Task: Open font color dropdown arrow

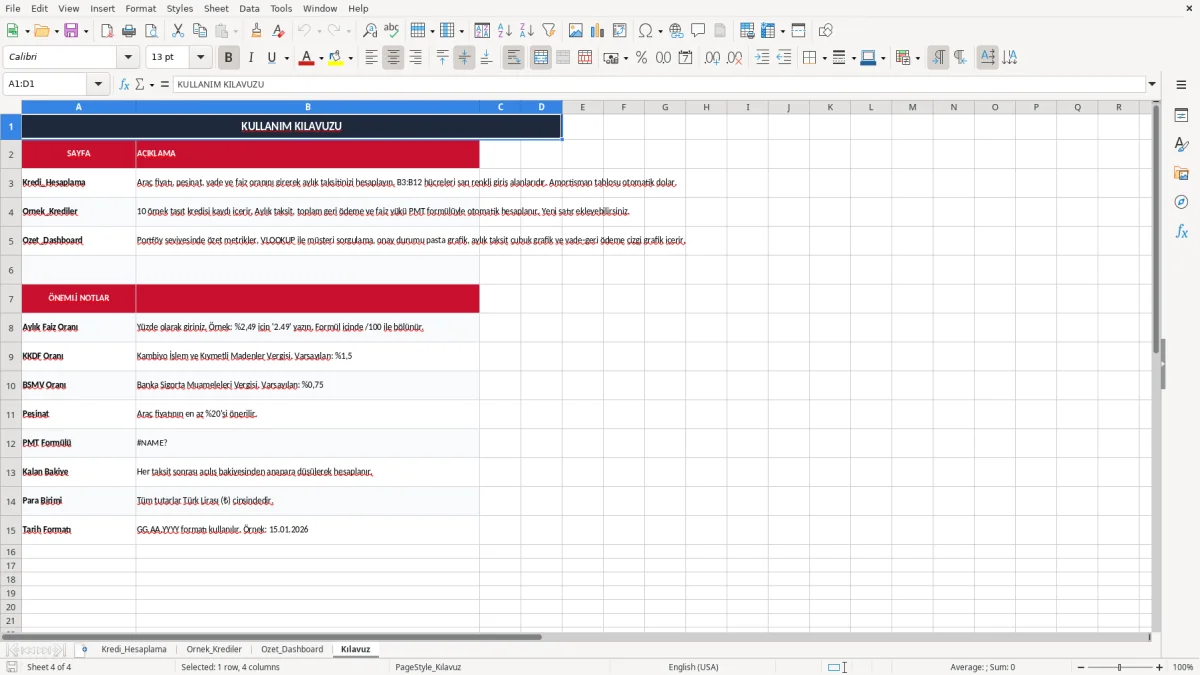Action: pyautogui.click(x=320, y=58)
